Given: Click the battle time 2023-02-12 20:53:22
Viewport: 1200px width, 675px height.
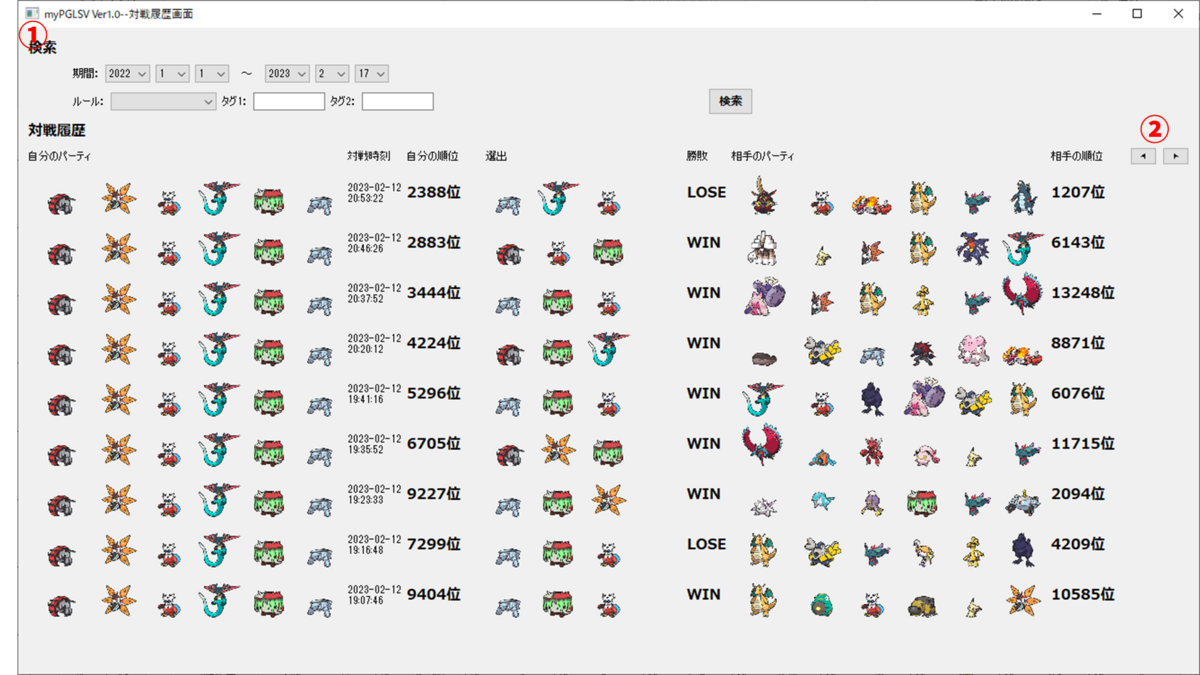Looking at the screenshot, I should click(x=374, y=193).
